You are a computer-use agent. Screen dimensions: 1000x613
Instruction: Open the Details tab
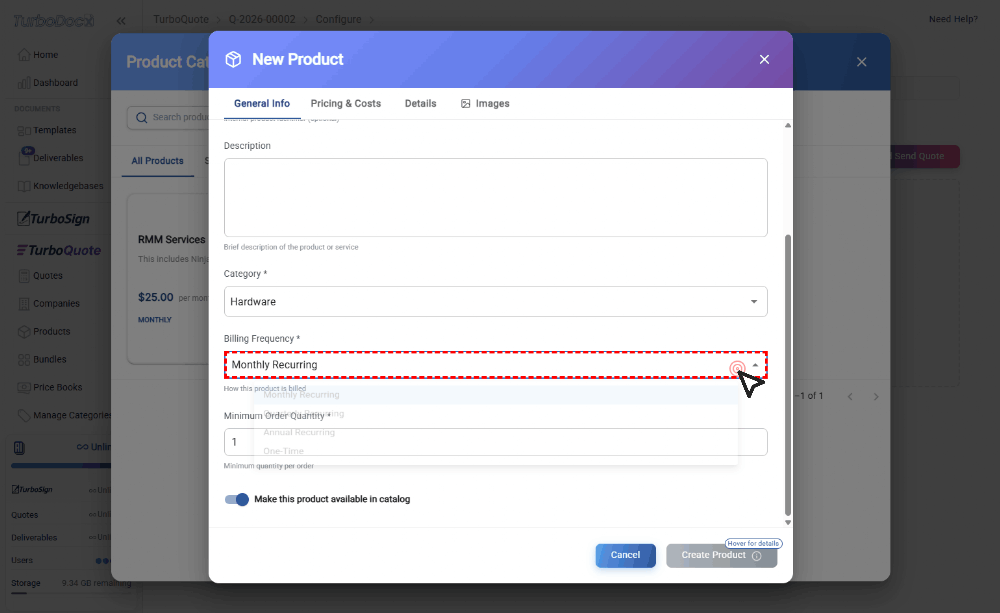pos(420,103)
